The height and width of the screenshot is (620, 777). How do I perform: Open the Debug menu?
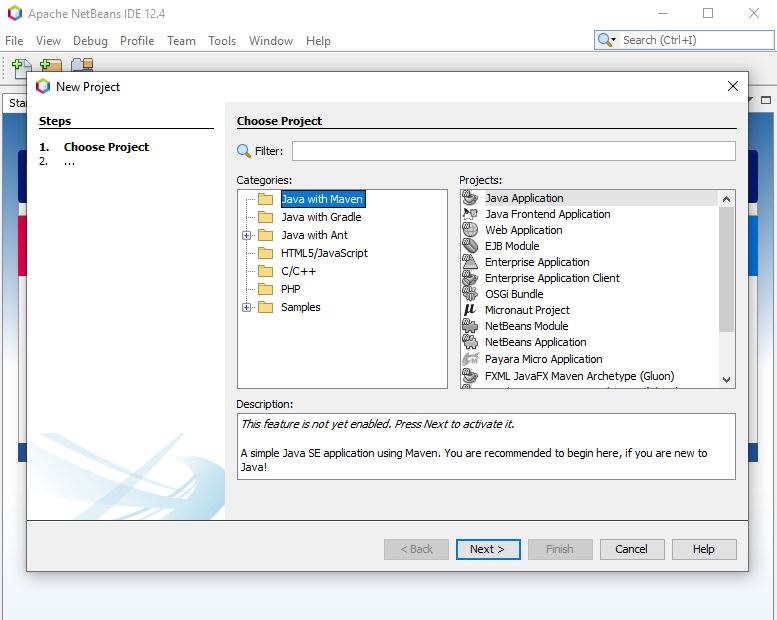pyautogui.click(x=90, y=41)
